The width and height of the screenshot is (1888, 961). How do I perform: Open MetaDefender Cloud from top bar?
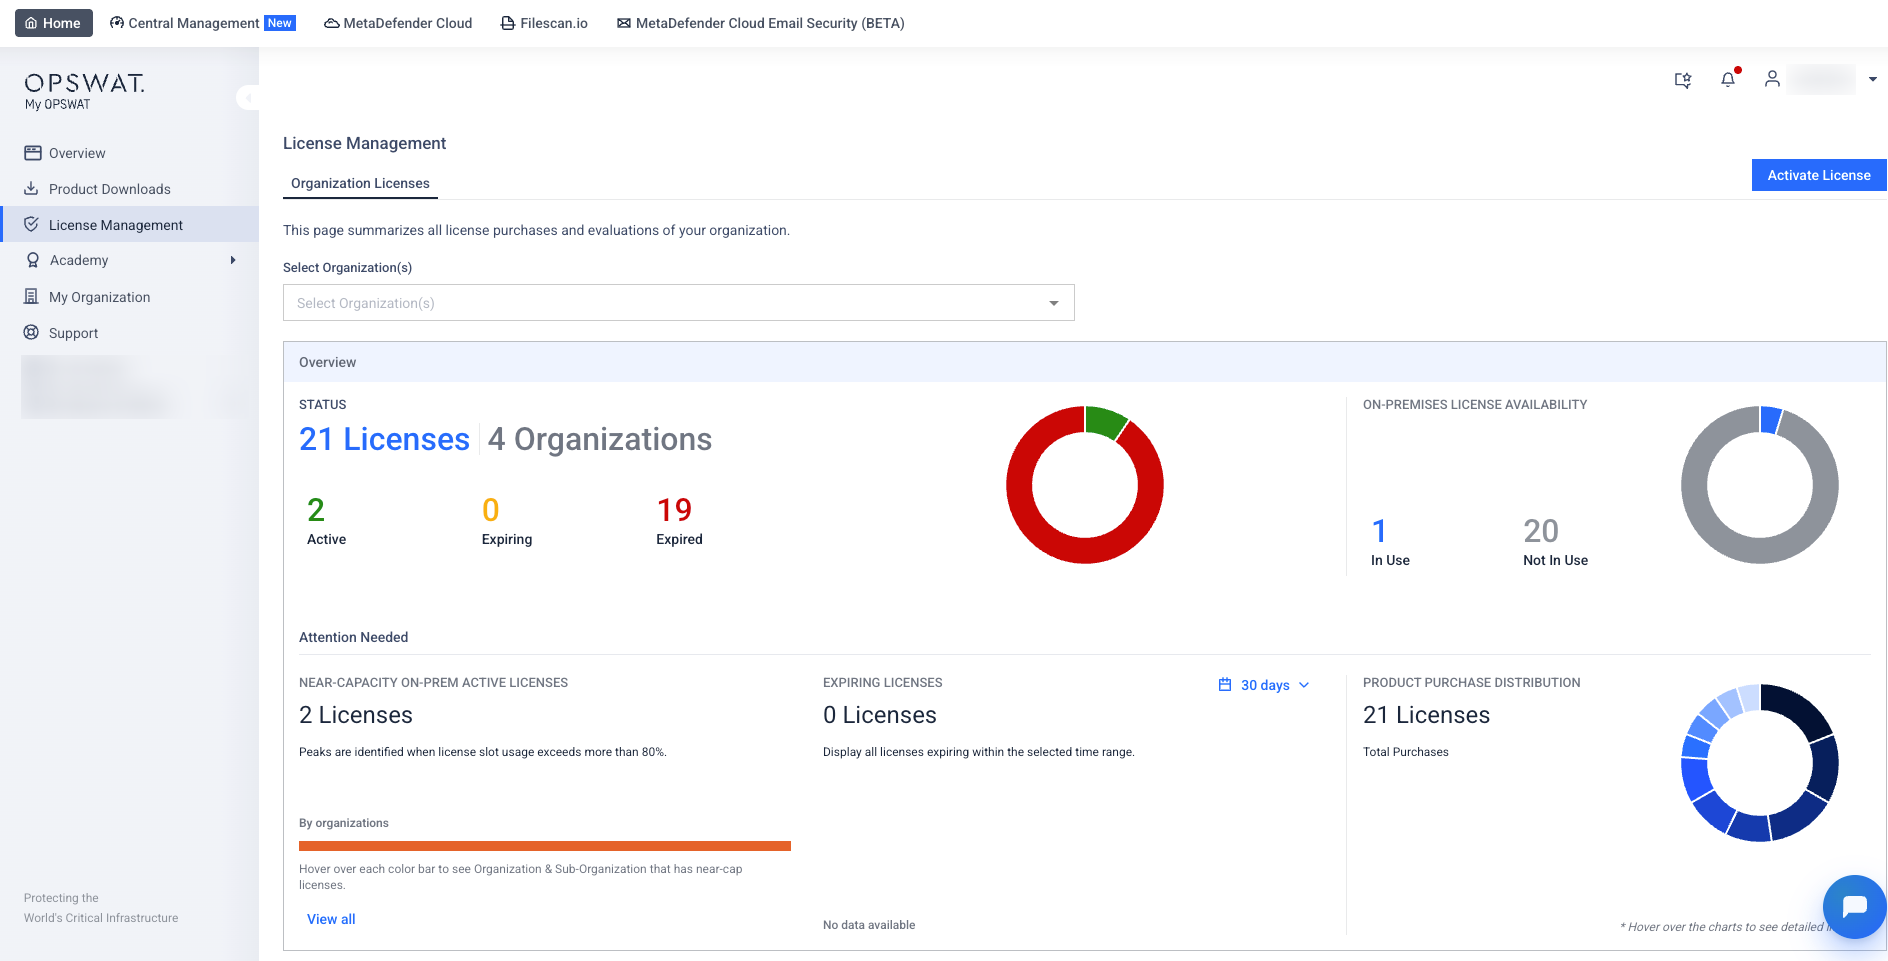point(398,23)
